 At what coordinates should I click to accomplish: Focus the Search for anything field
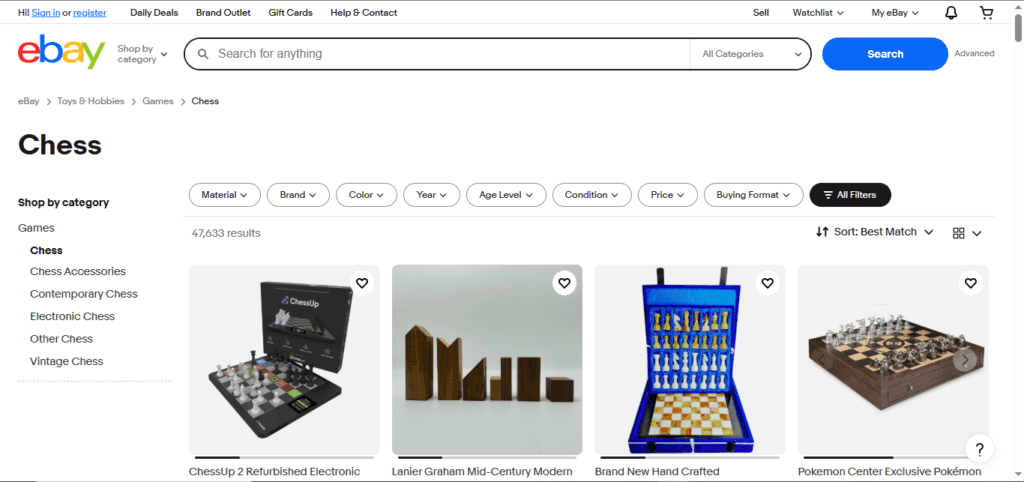(x=440, y=54)
